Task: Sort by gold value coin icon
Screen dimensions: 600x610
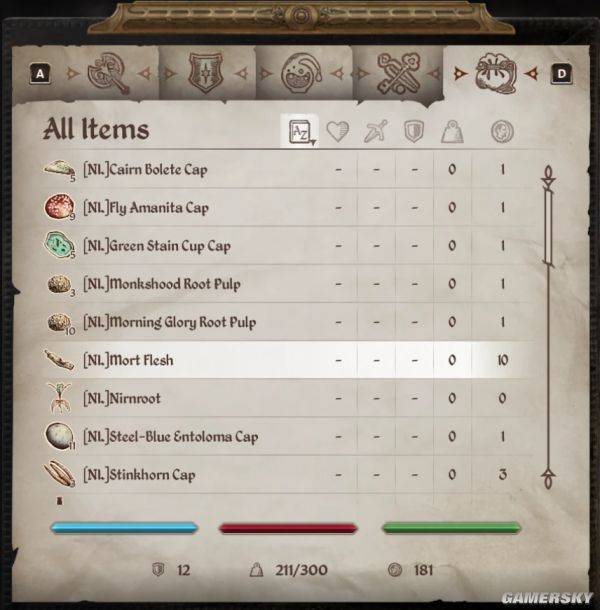Action: (x=502, y=131)
